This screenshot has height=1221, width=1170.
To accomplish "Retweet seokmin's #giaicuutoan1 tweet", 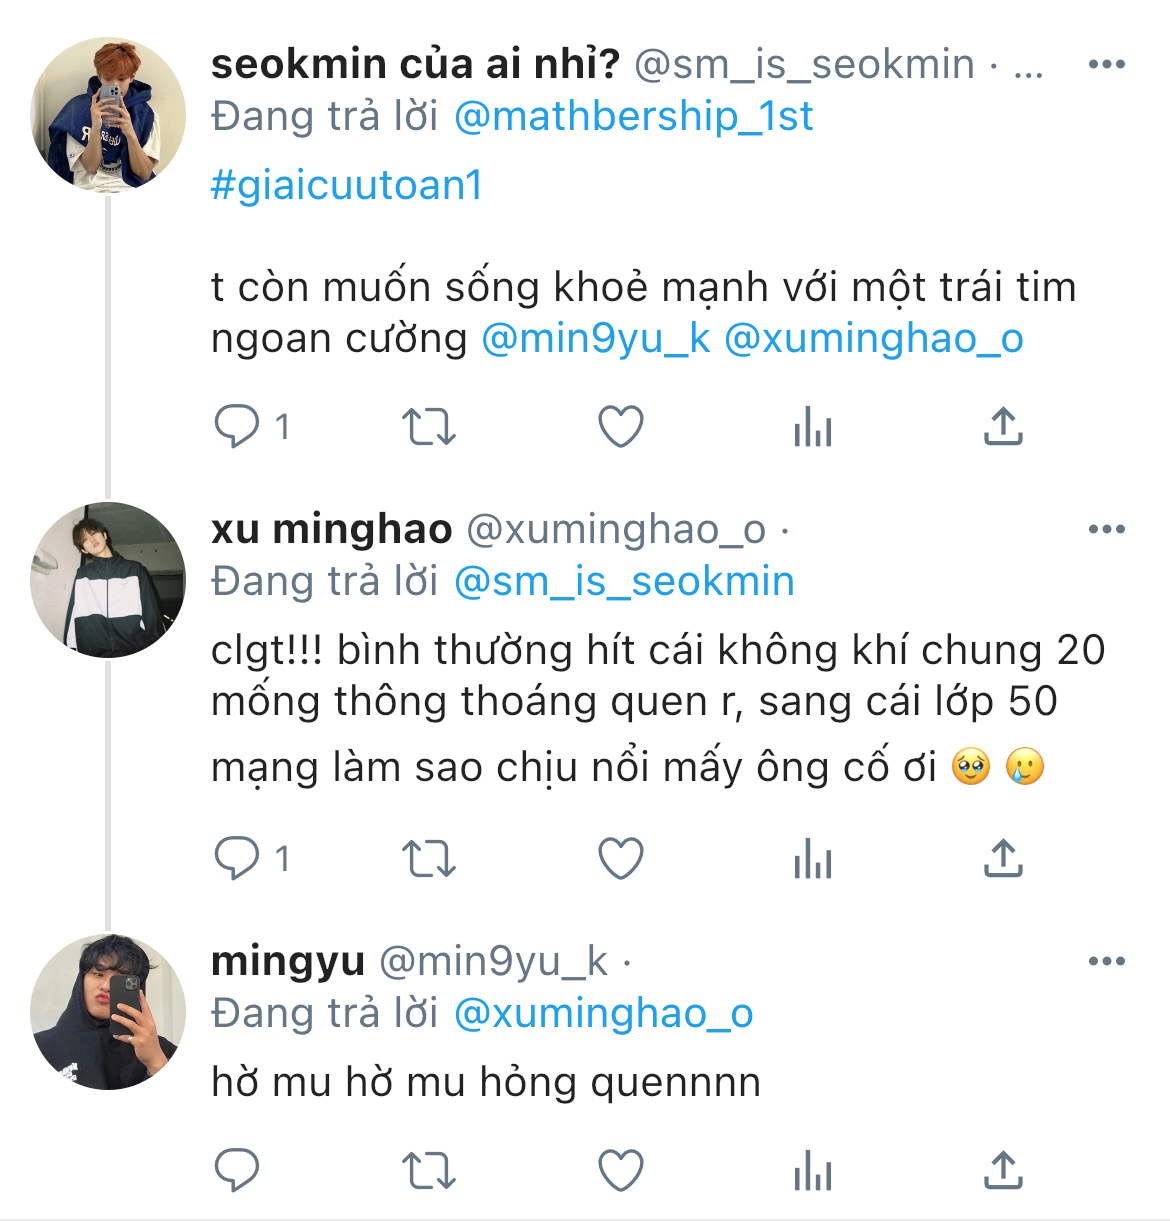I will click(428, 428).
